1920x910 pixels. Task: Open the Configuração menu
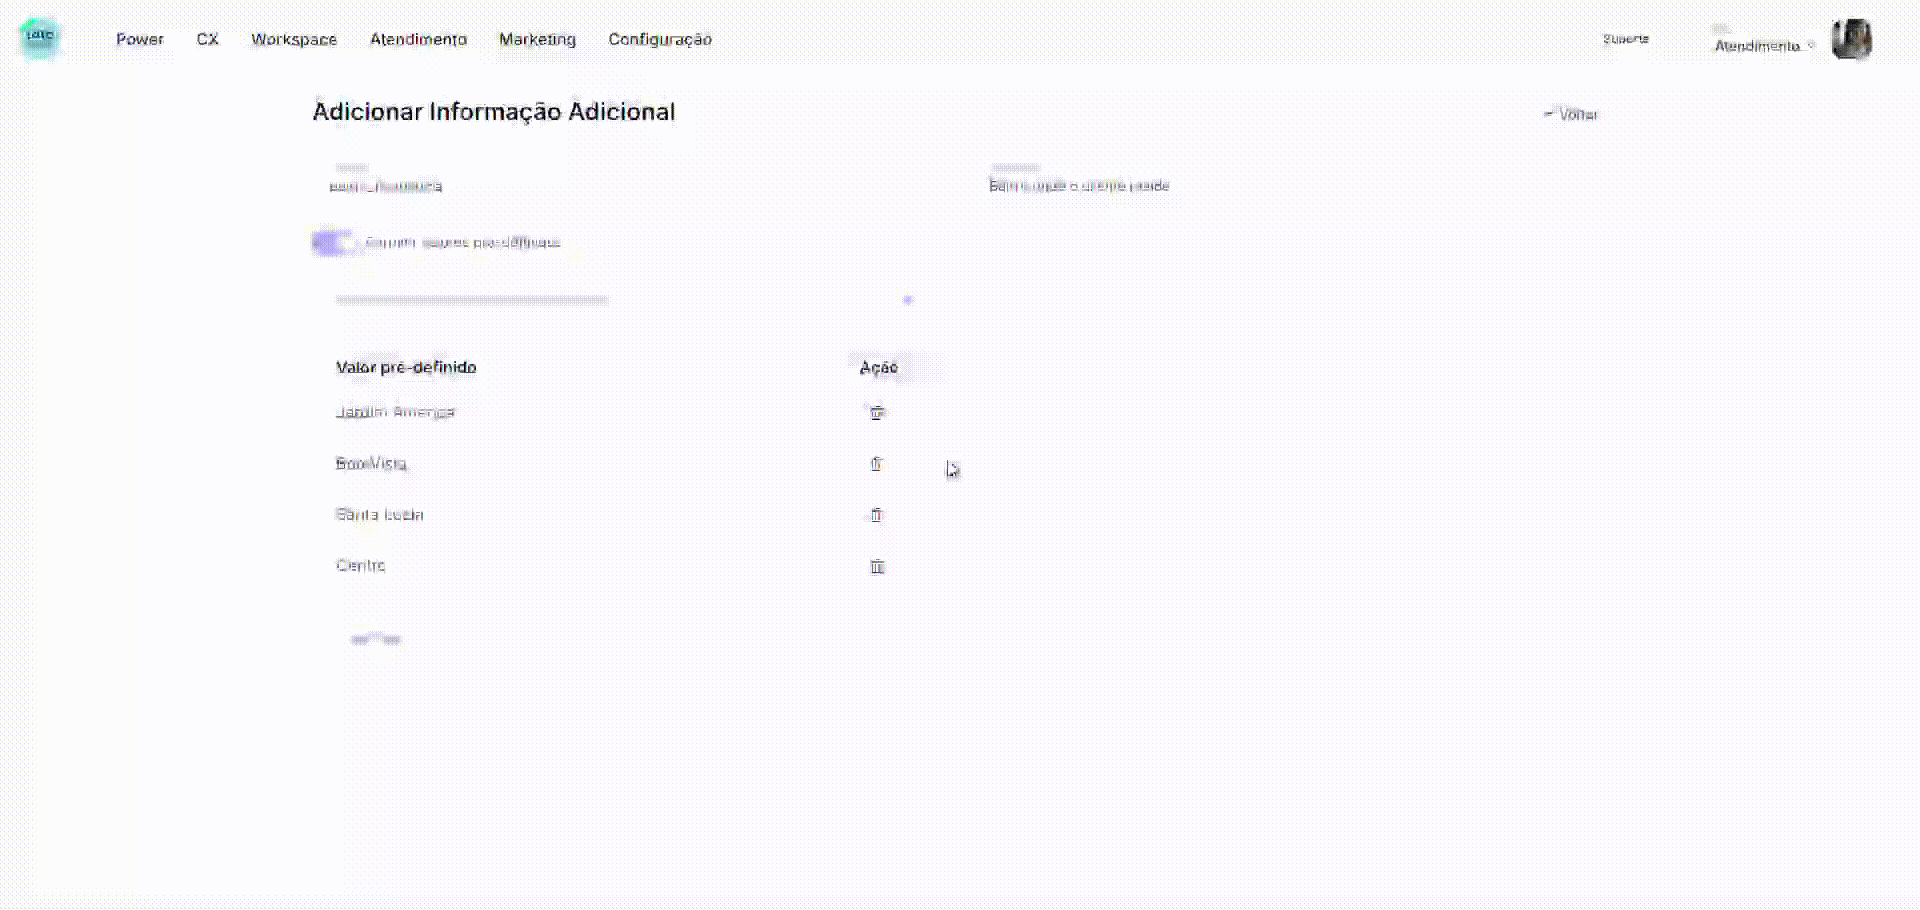coord(660,39)
